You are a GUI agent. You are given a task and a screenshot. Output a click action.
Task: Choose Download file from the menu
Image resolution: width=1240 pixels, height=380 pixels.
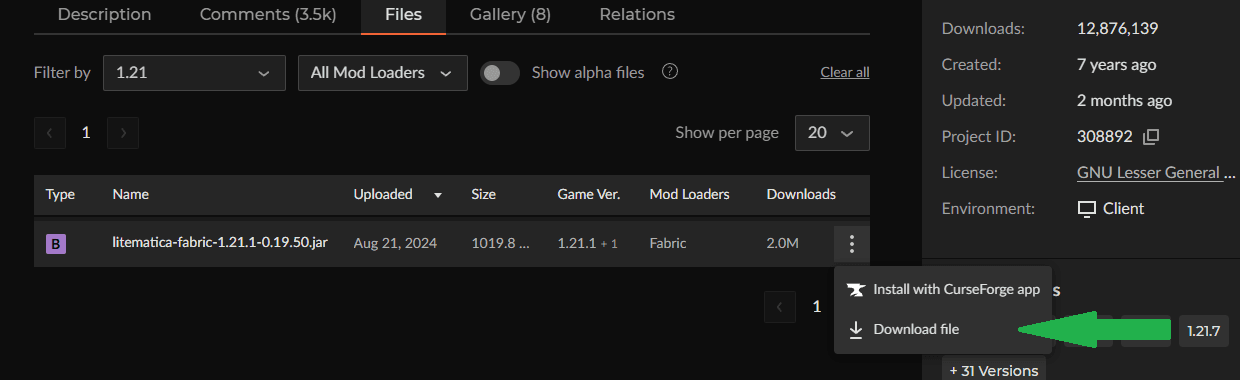point(943,329)
